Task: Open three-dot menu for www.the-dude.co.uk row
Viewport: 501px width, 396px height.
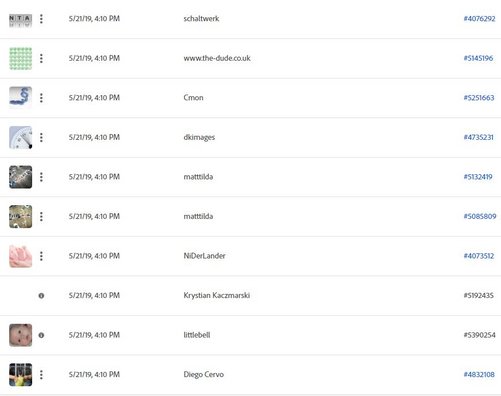Action: (x=41, y=58)
